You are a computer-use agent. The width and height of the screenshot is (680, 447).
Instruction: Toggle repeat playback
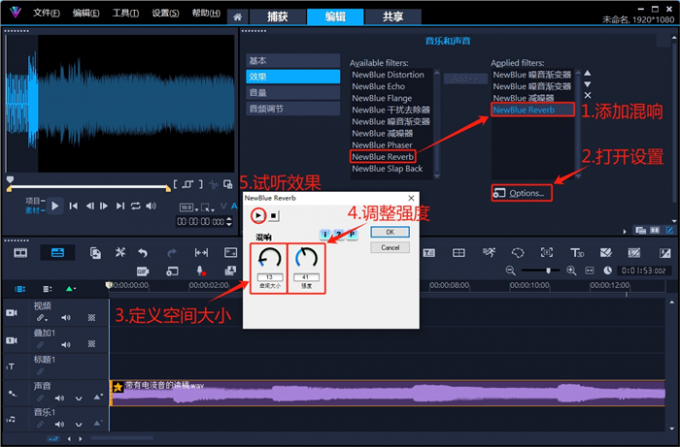pyautogui.click(x=136, y=206)
